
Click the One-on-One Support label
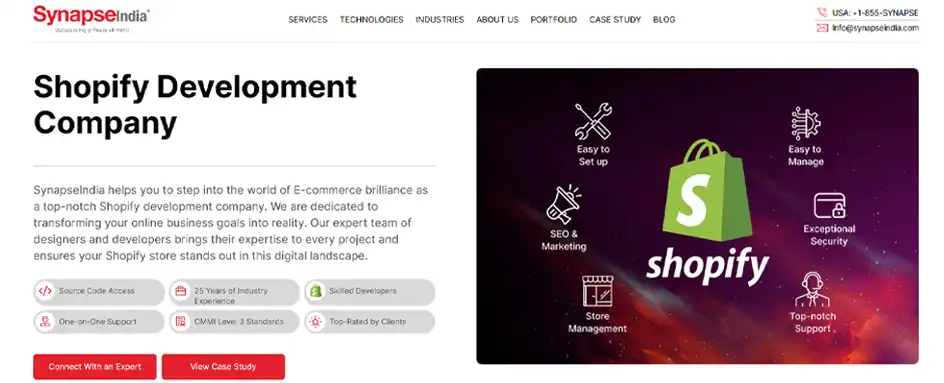tap(98, 322)
